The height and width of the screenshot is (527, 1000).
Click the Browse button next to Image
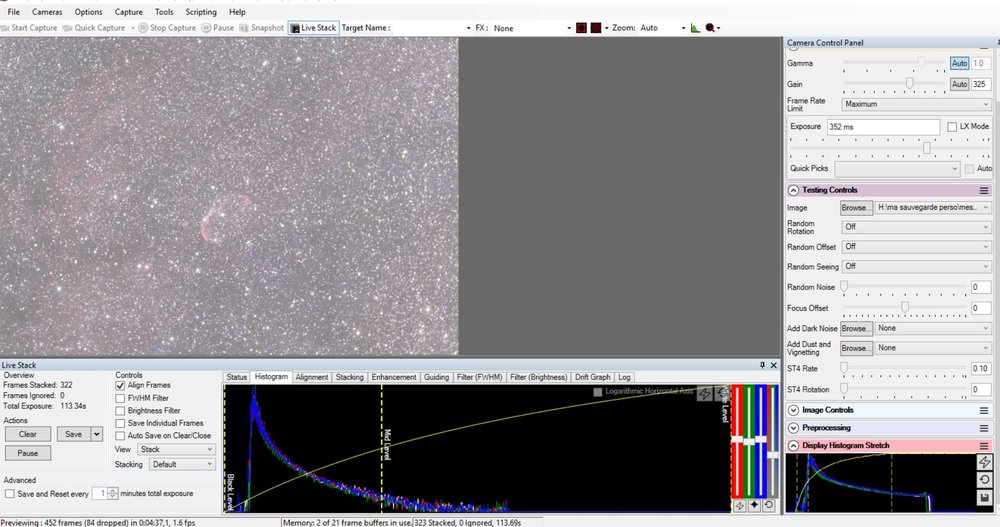[x=855, y=207]
